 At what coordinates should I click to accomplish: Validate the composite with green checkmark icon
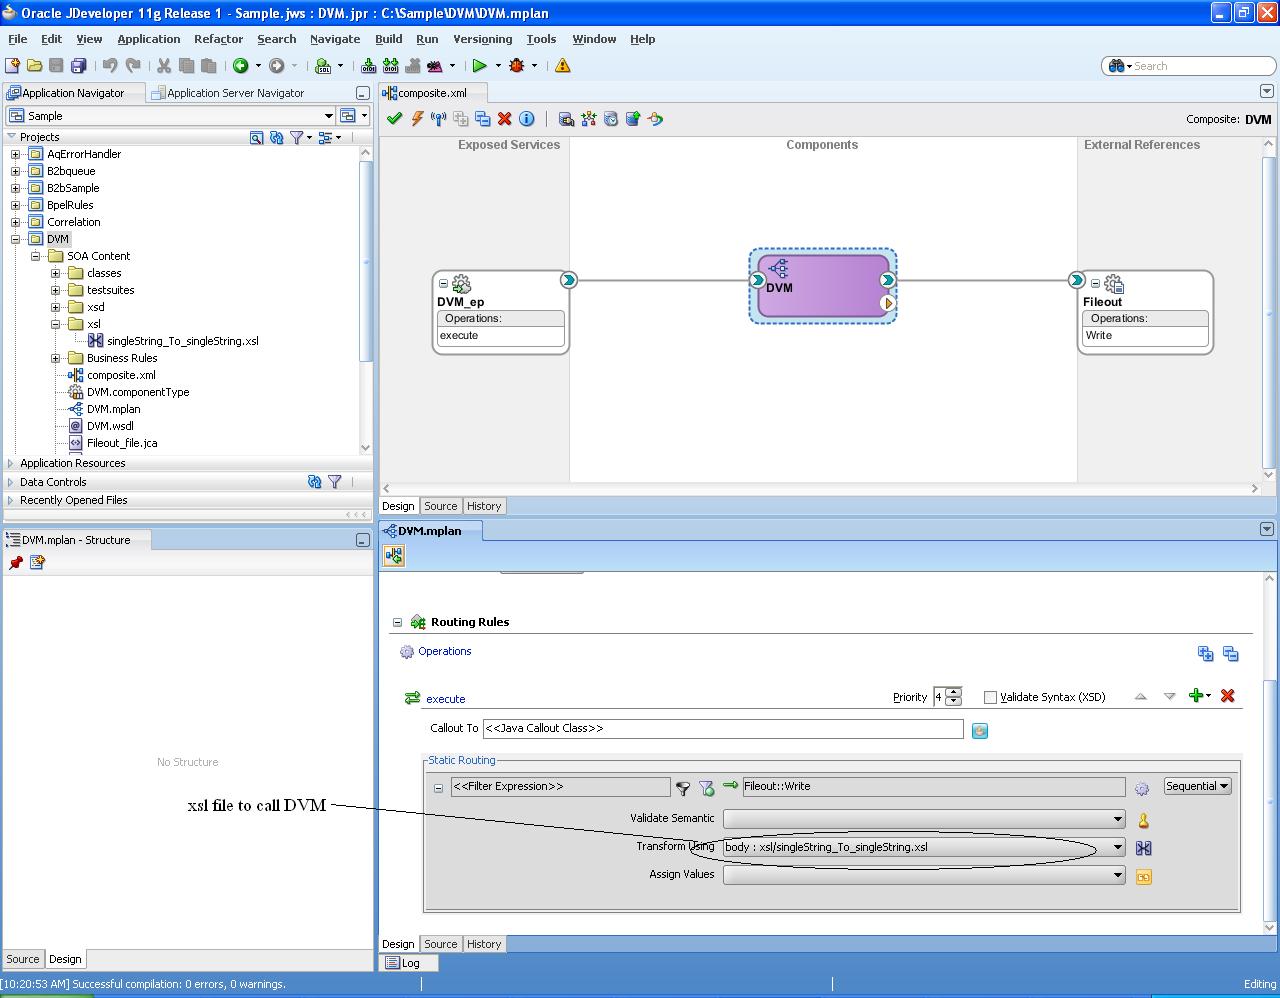[393, 118]
